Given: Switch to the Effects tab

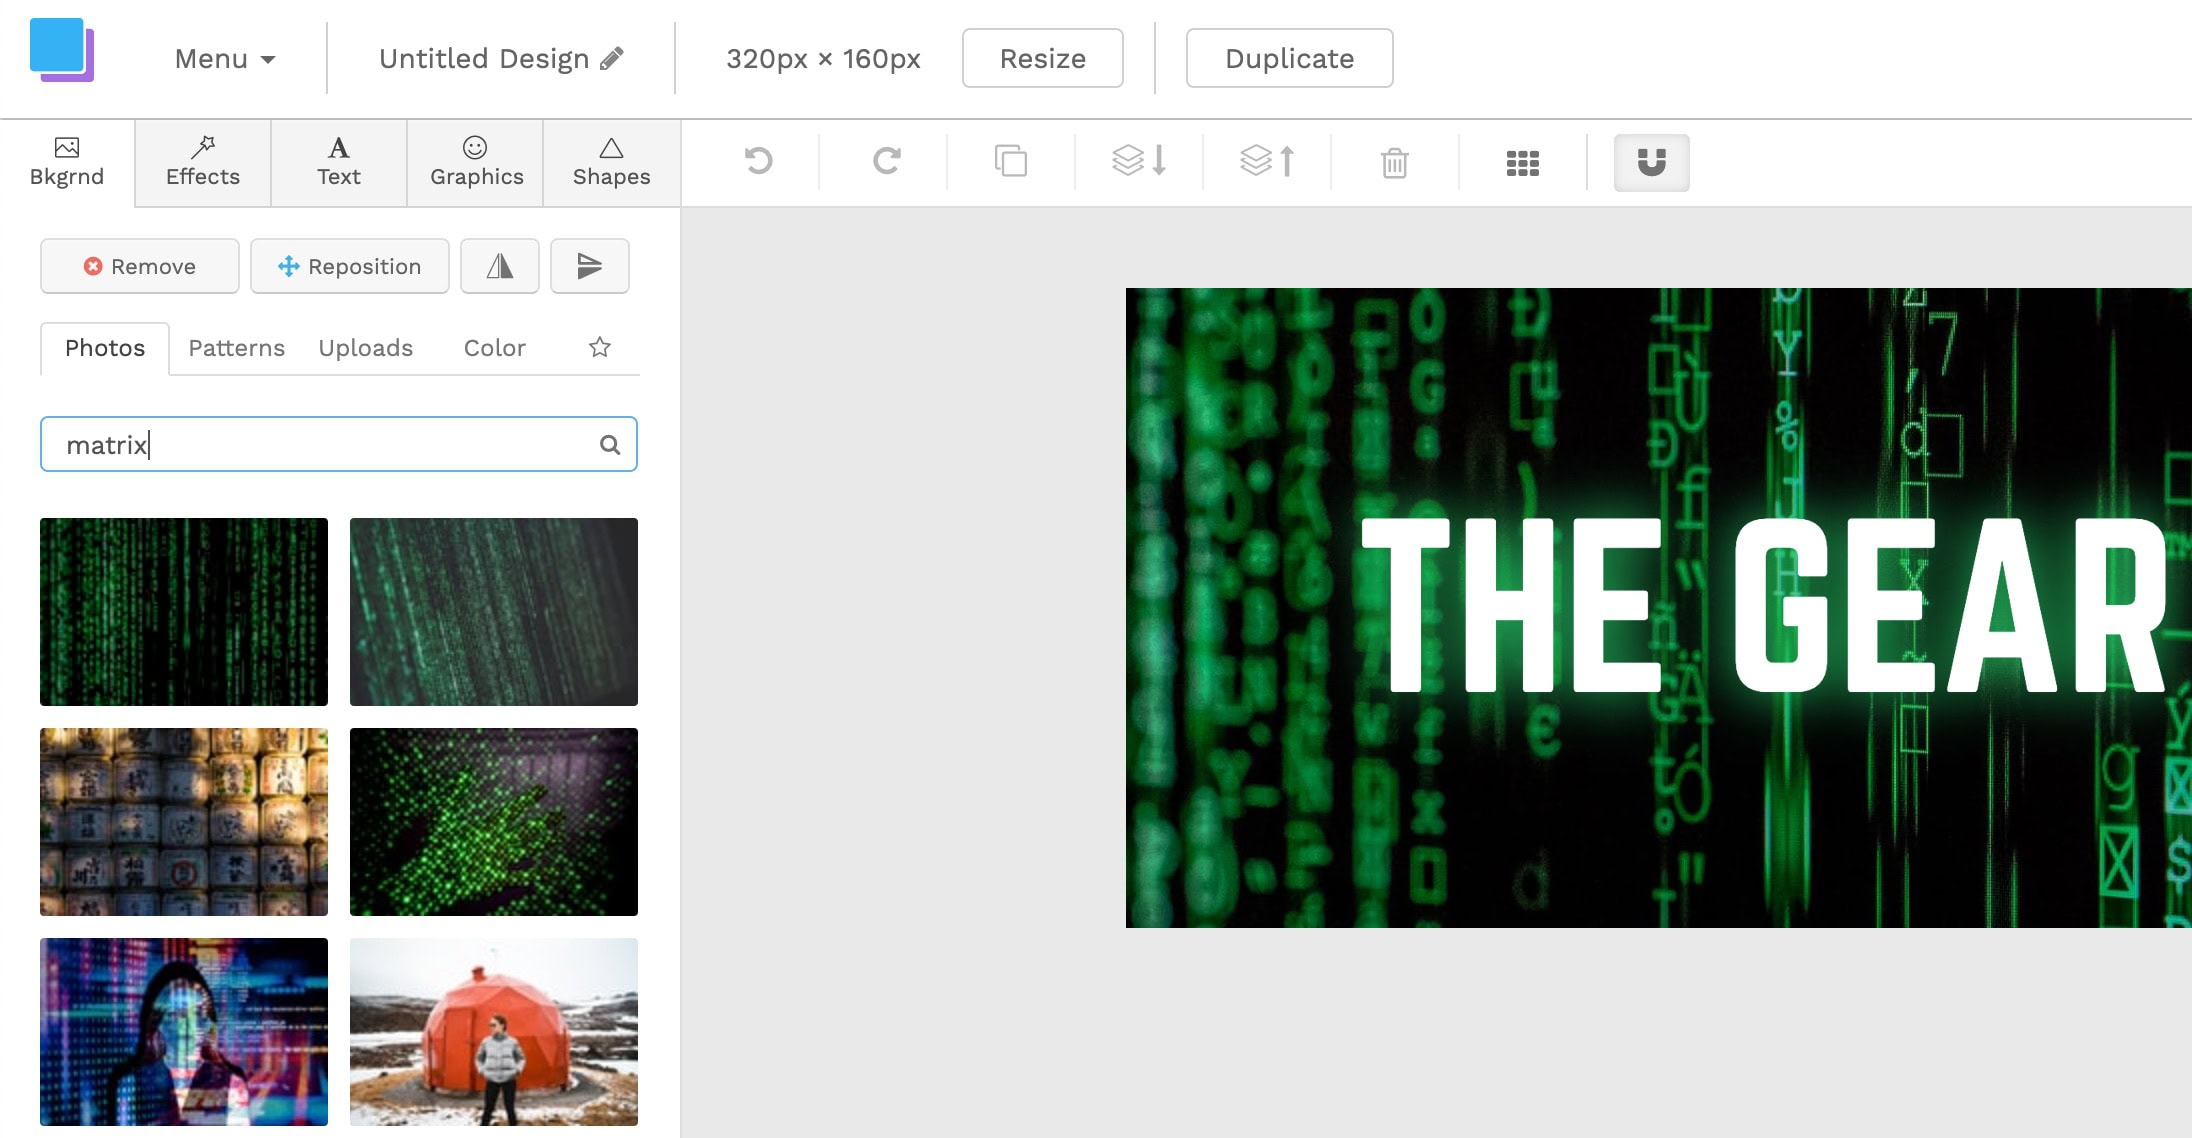Looking at the screenshot, I should coord(203,159).
